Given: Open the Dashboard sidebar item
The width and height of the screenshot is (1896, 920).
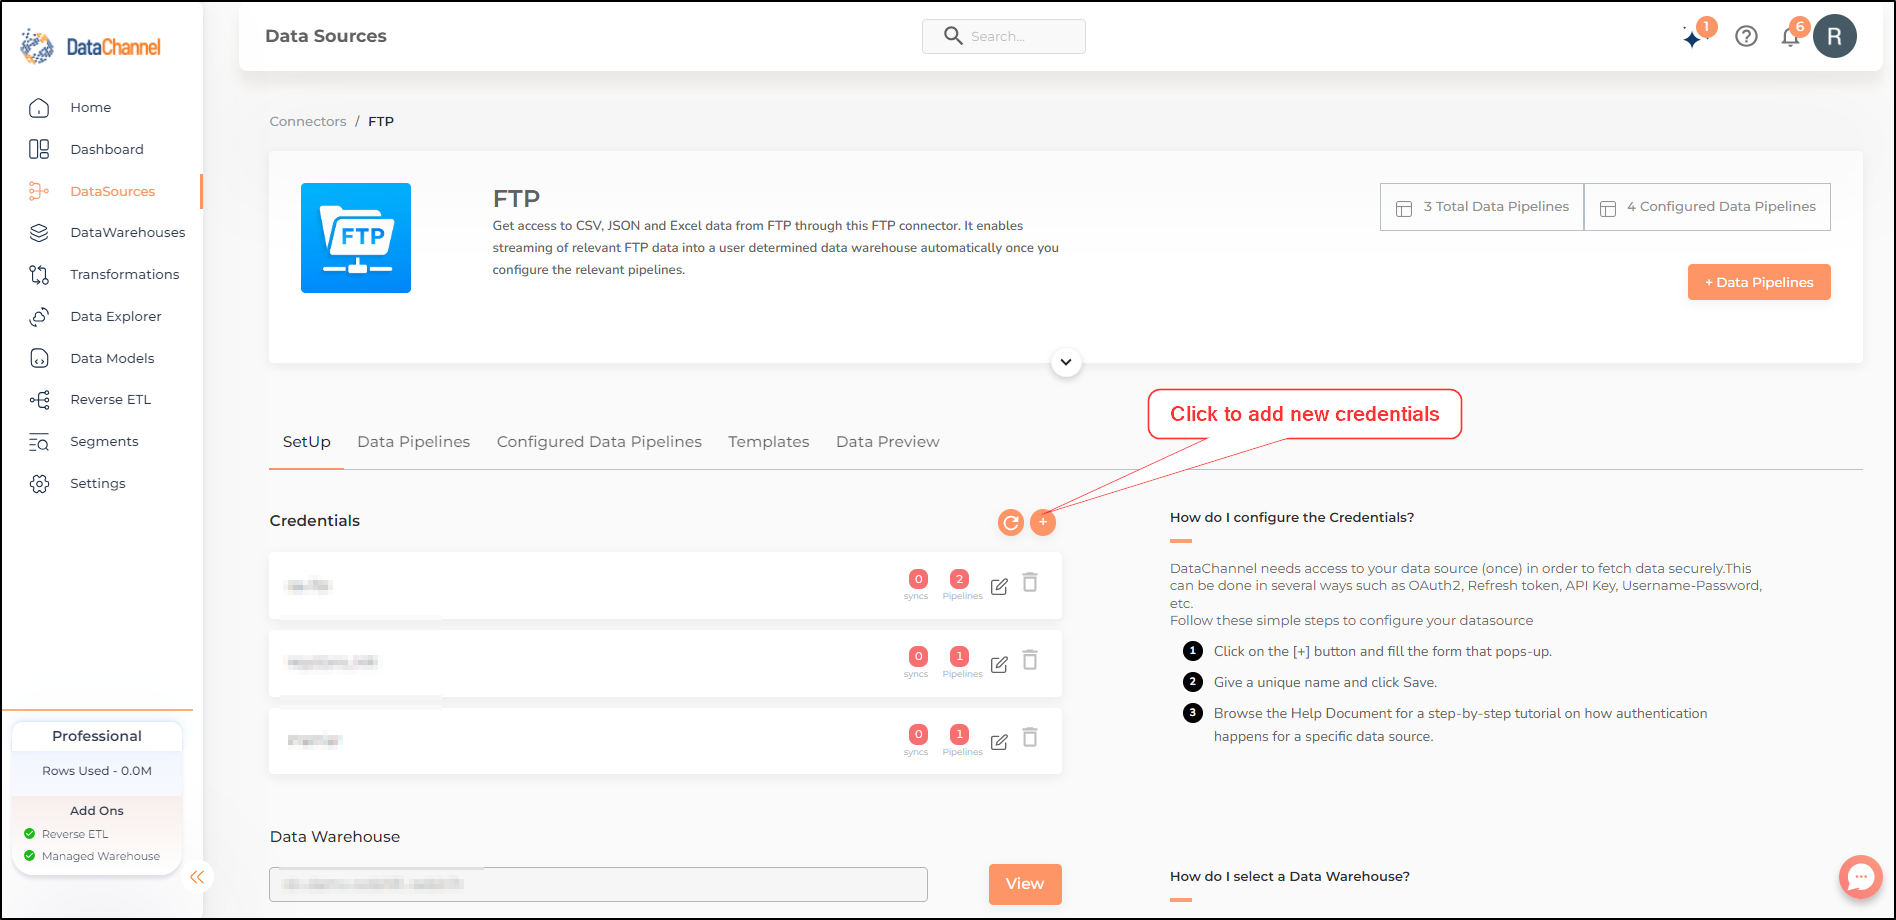Looking at the screenshot, I should tap(107, 149).
